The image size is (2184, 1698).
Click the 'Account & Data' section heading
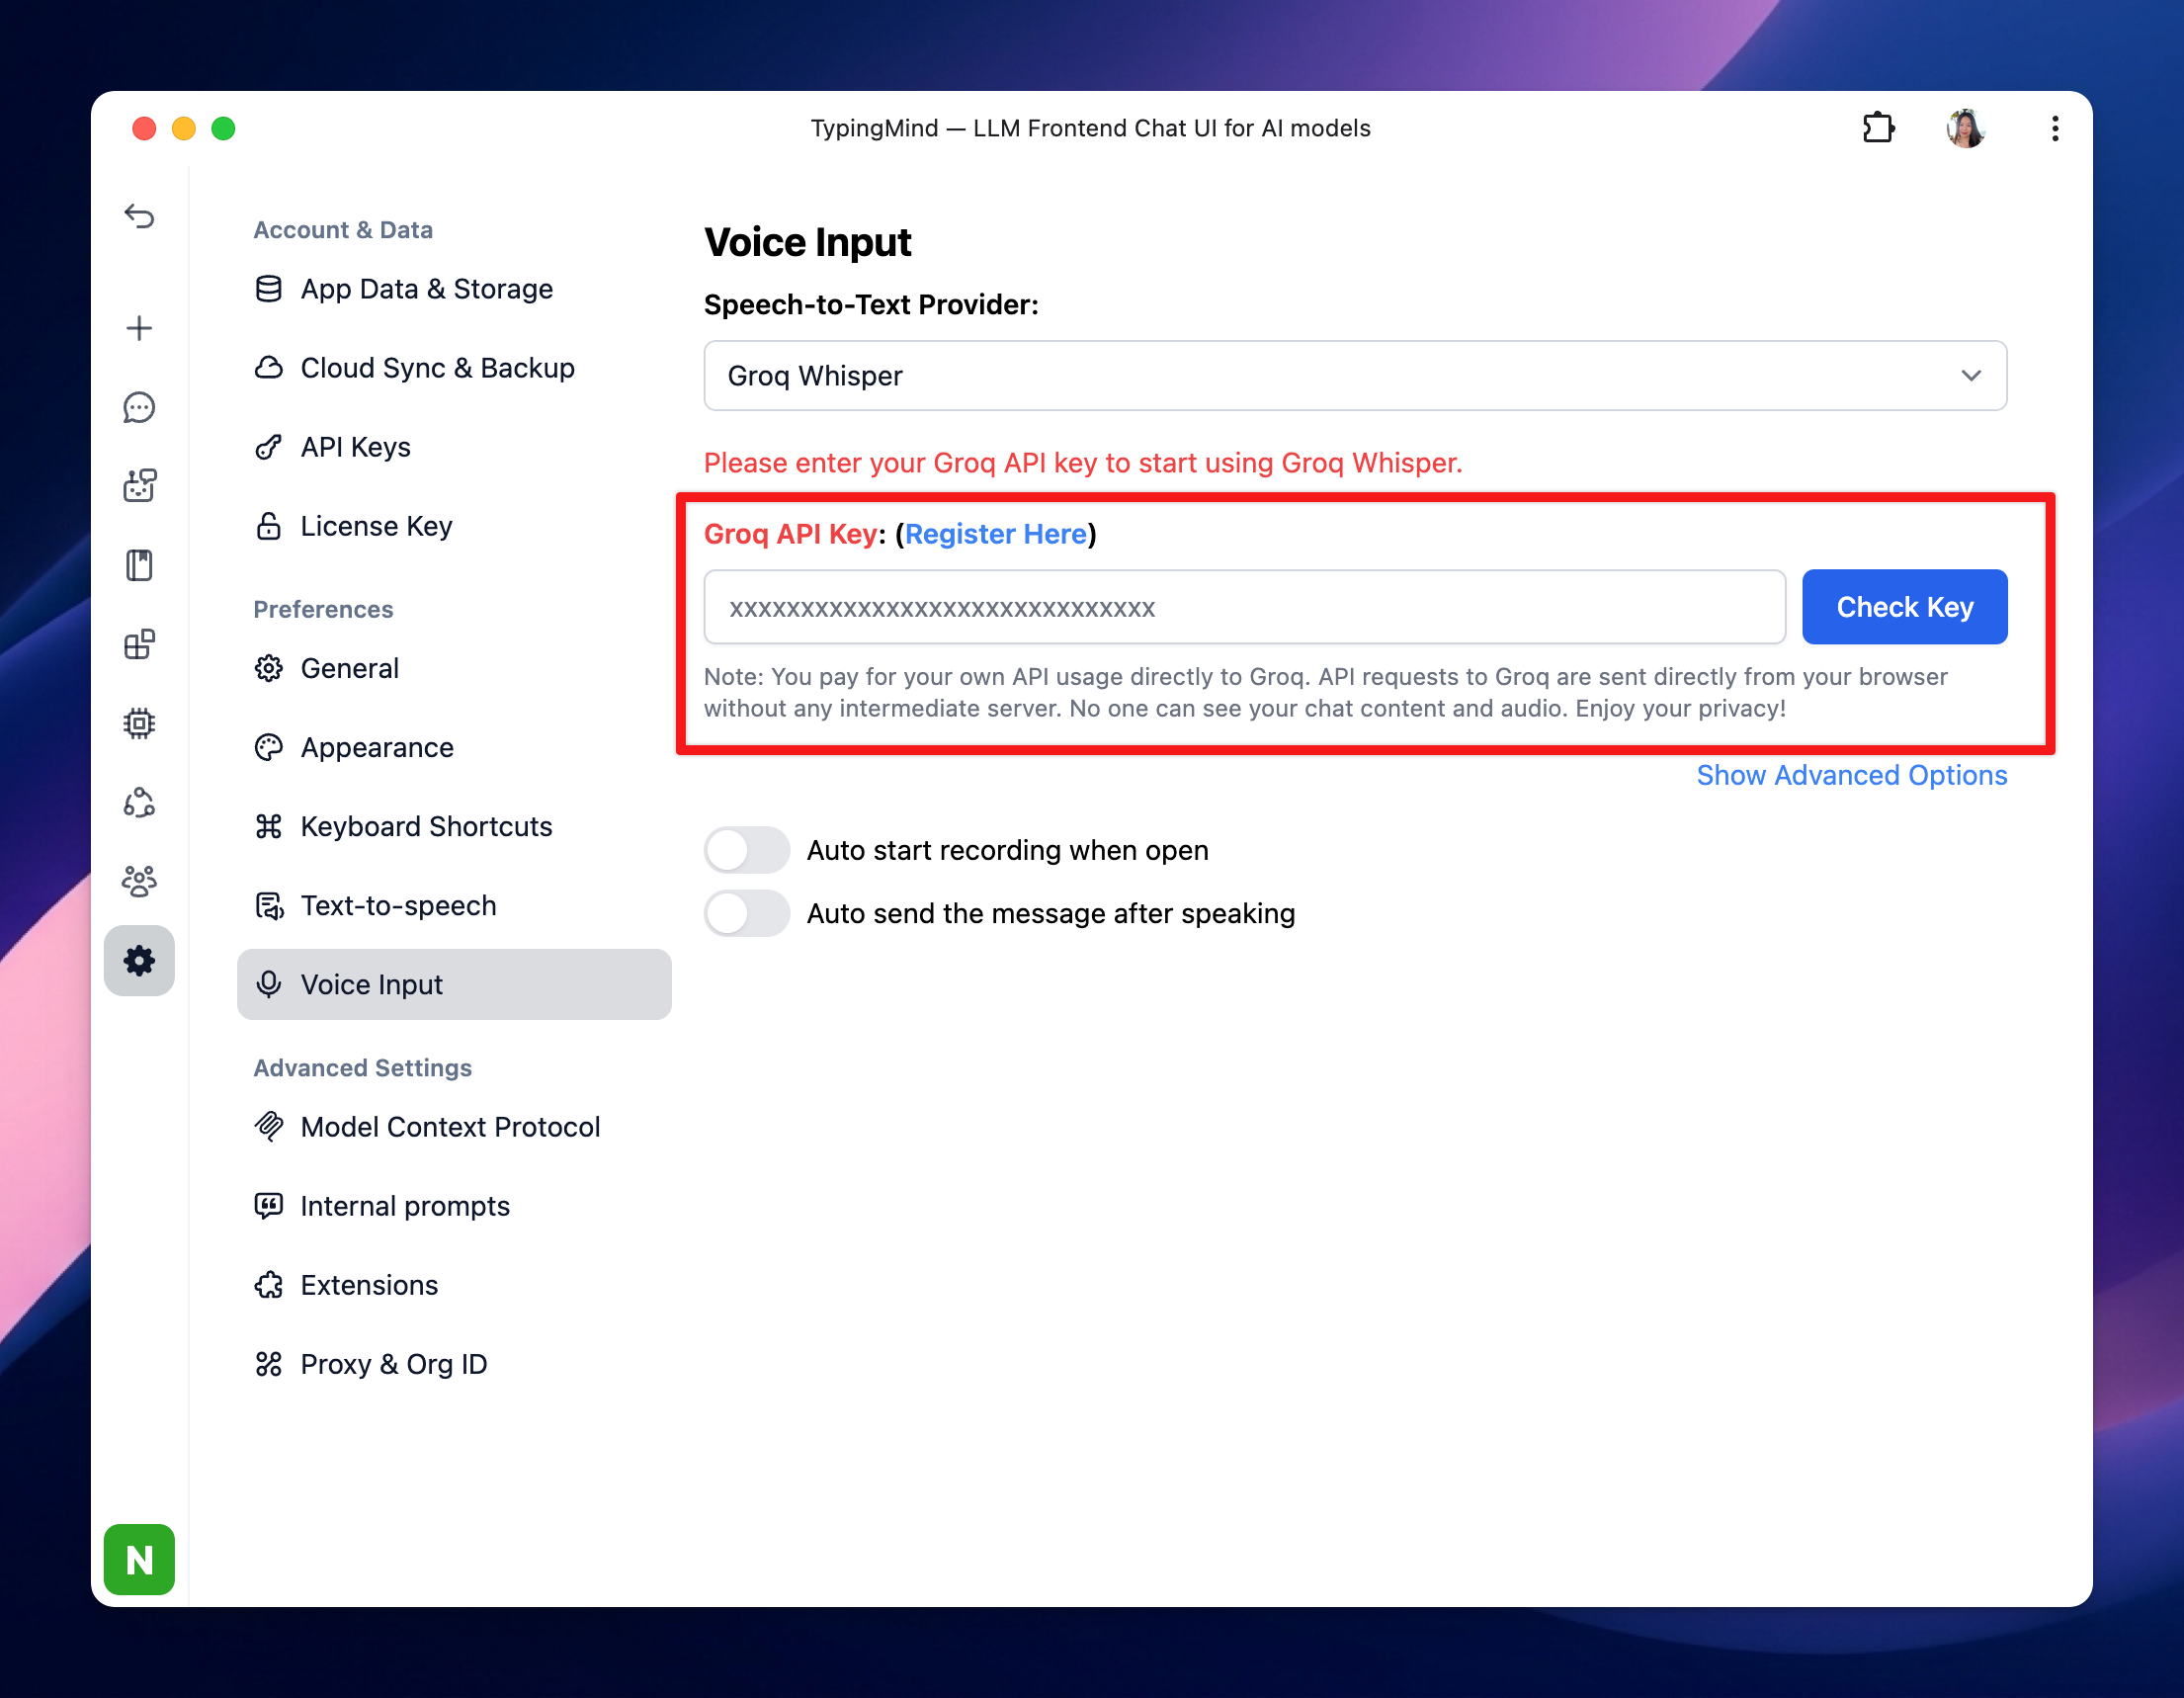(343, 230)
